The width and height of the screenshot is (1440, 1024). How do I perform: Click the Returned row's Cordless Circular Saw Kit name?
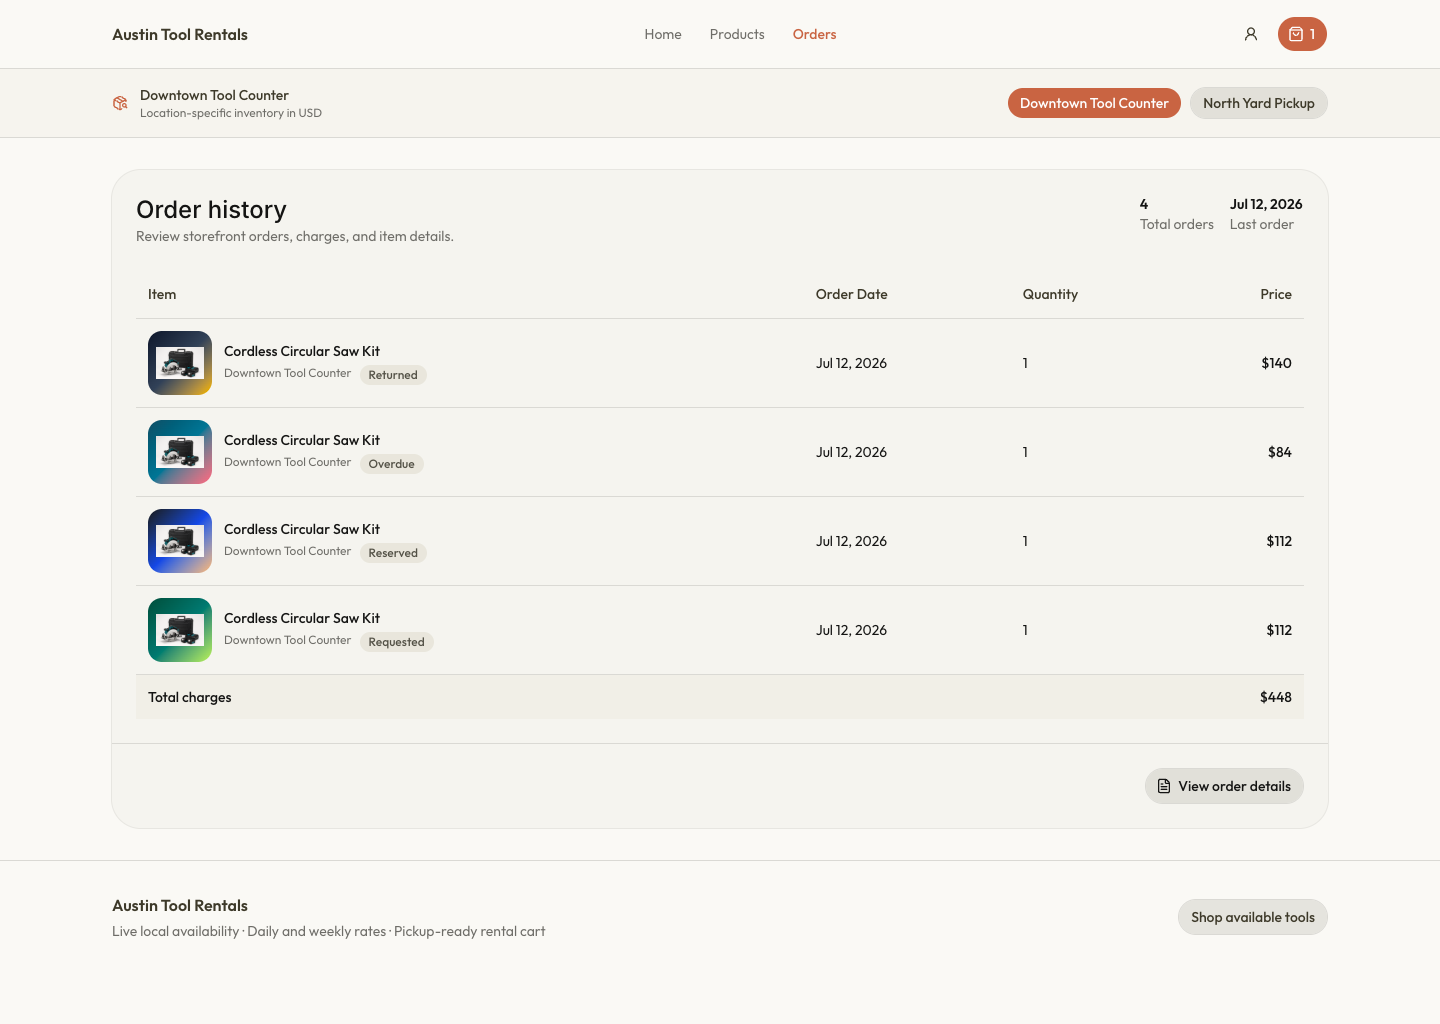pos(302,351)
